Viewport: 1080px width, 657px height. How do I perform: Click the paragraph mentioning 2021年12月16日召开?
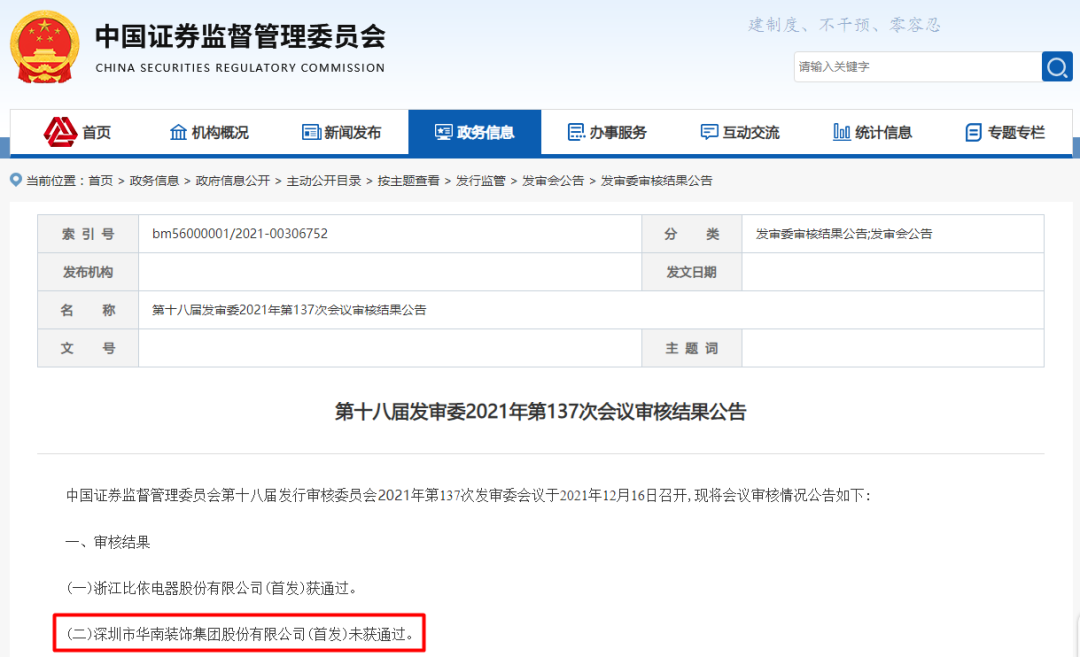click(468, 495)
